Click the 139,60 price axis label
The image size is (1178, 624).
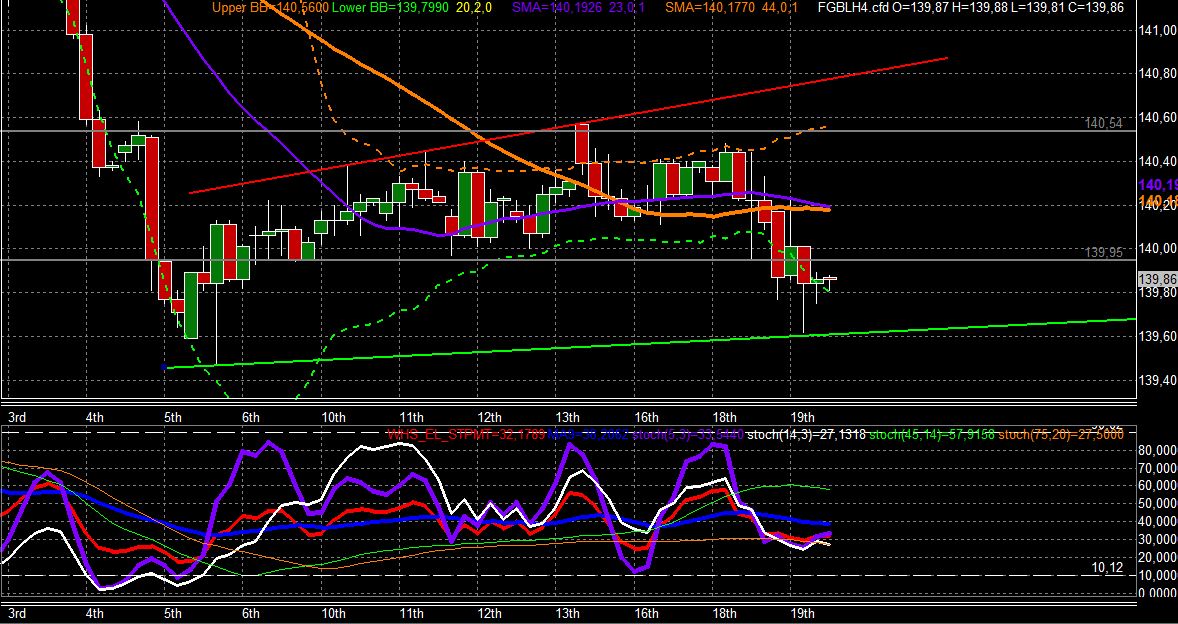point(1158,336)
